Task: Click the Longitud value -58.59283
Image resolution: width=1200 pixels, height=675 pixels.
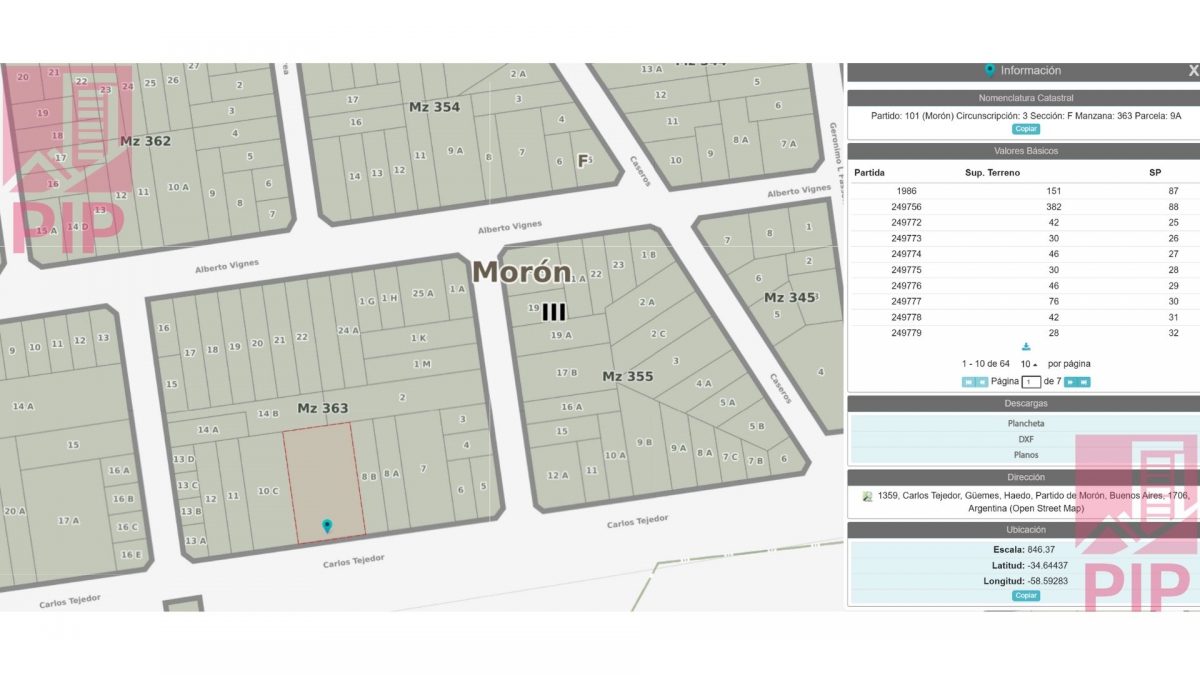Action: pyautogui.click(x=1047, y=581)
